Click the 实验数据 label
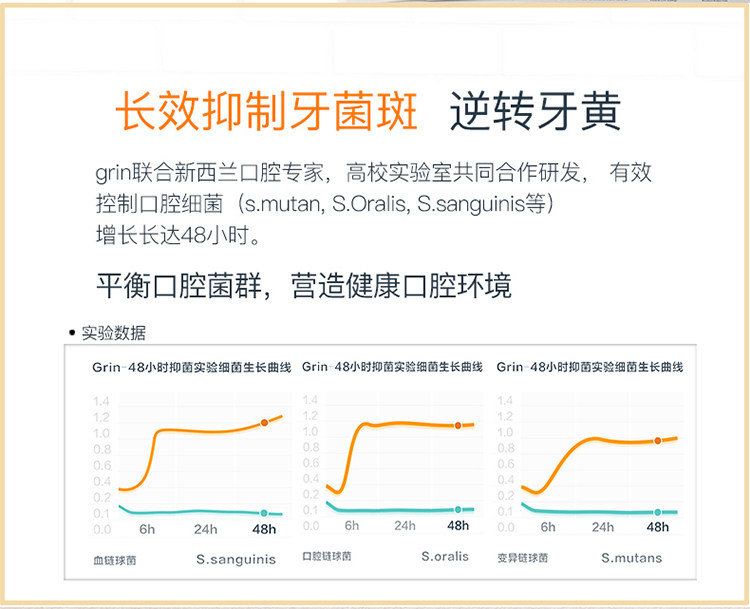 coord(113,333)
